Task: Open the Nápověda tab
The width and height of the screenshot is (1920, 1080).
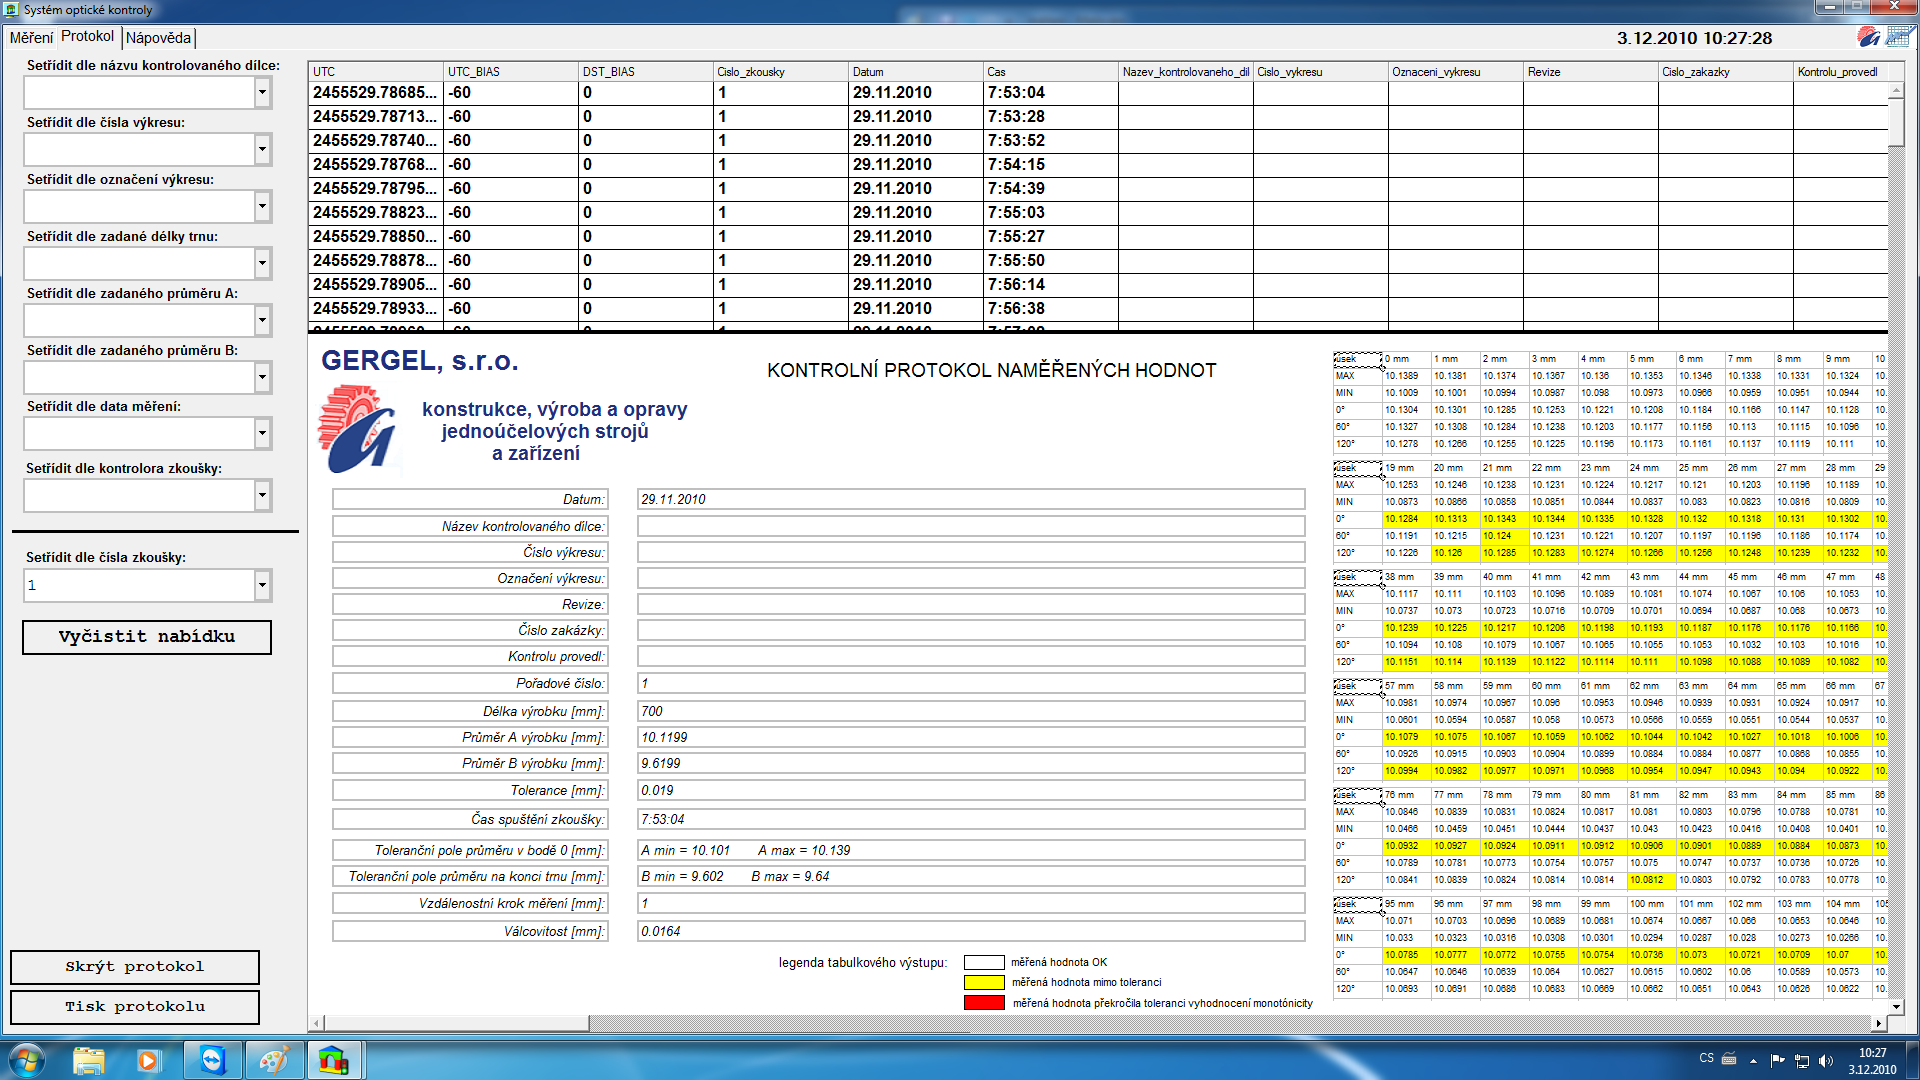Action: (158, 38)
